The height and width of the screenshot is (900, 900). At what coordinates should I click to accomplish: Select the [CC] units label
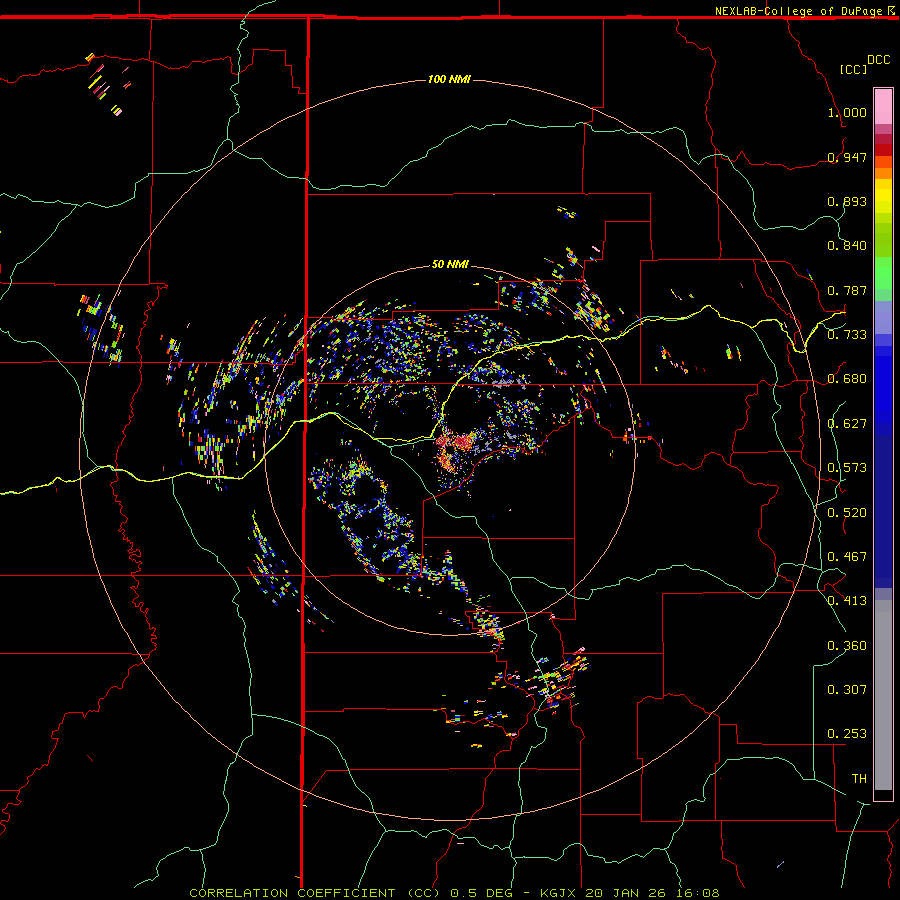tap(854, 69)
